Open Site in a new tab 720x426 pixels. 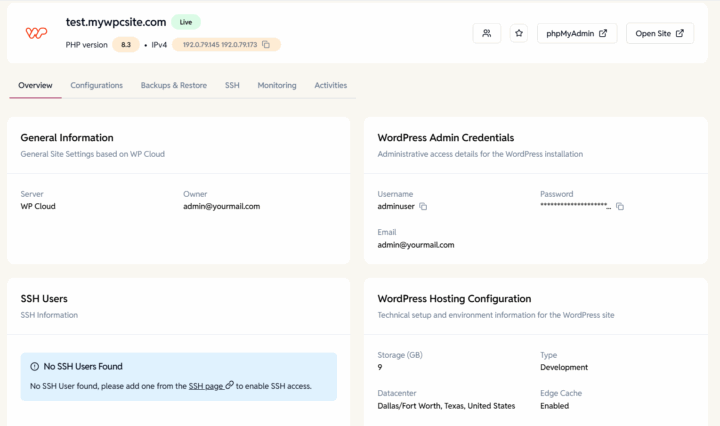tap(660, 33)
